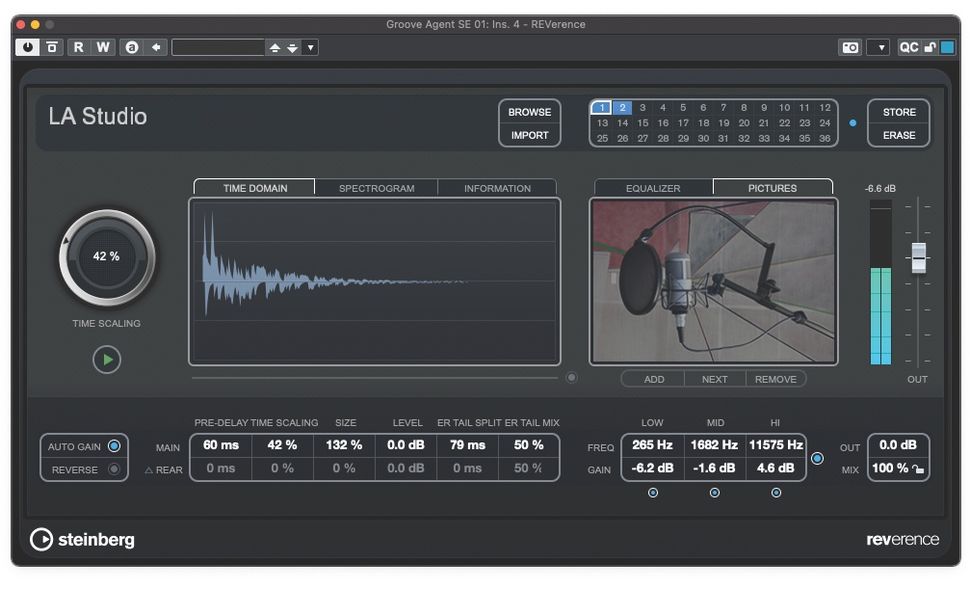Switch to the SPECTROGRAM tab
This screenshot has height=589, width=970.
pos(376,187)
